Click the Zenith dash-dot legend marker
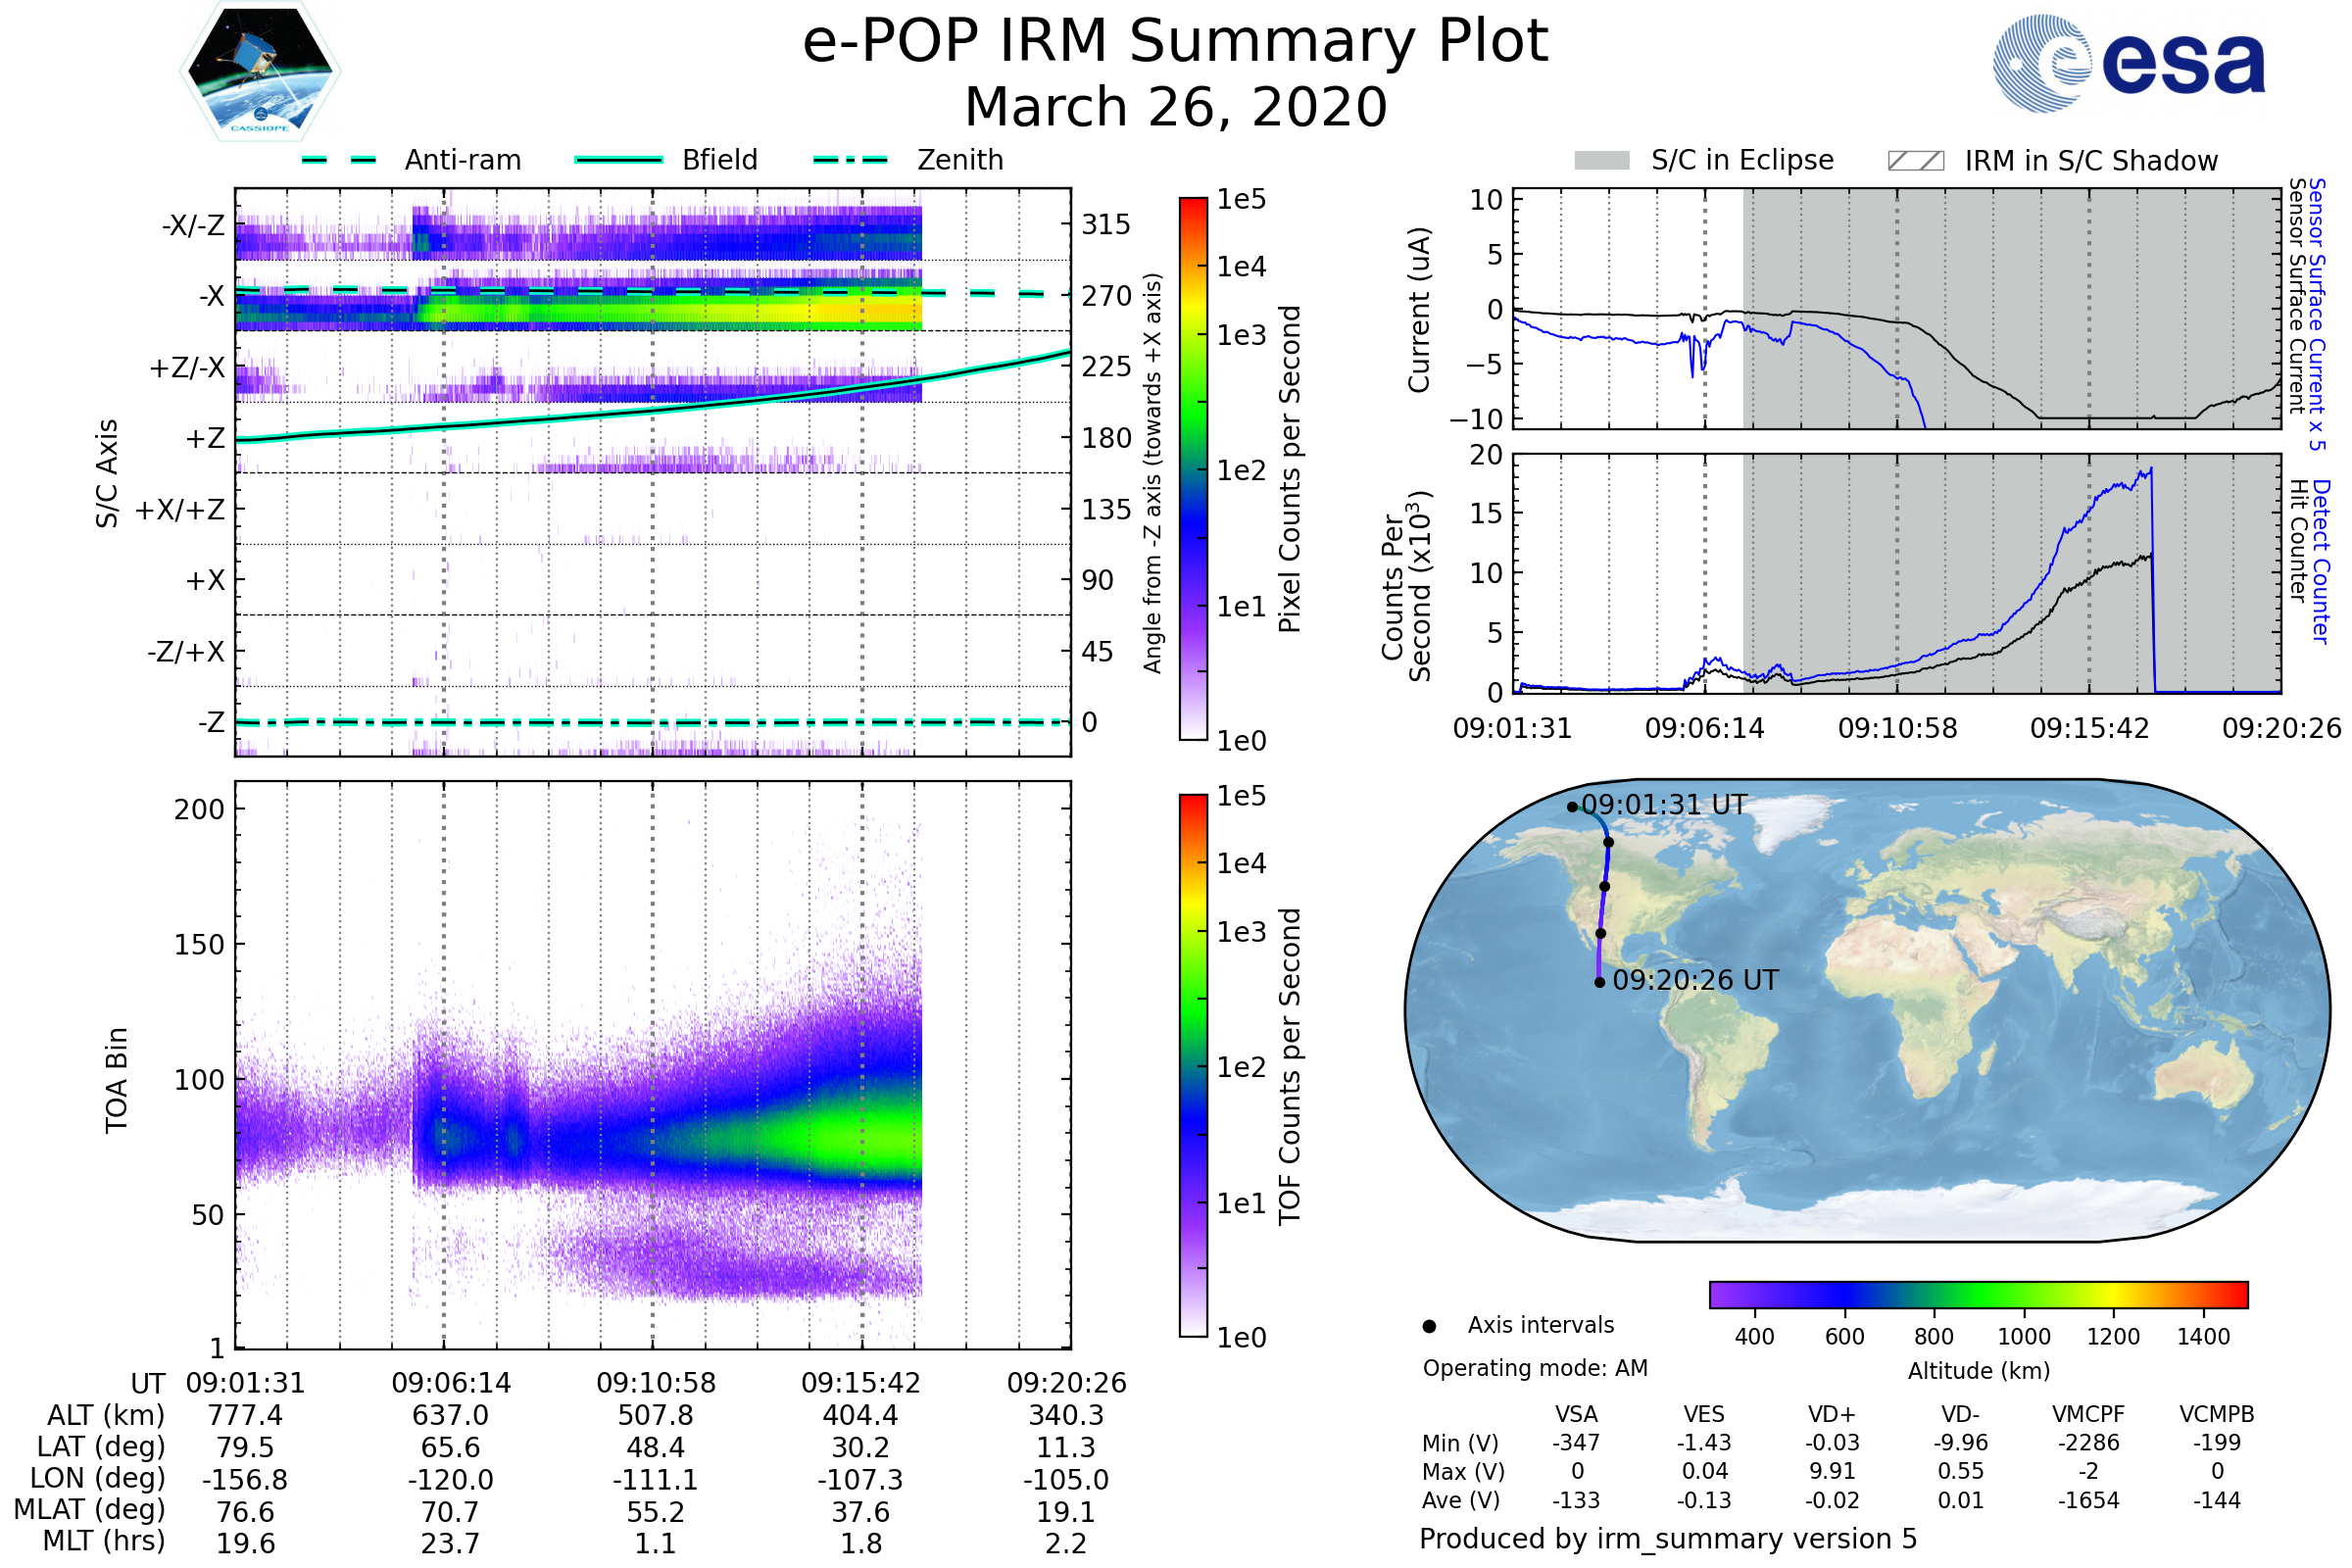The image size is (2352, 1568). click(851, 160)
